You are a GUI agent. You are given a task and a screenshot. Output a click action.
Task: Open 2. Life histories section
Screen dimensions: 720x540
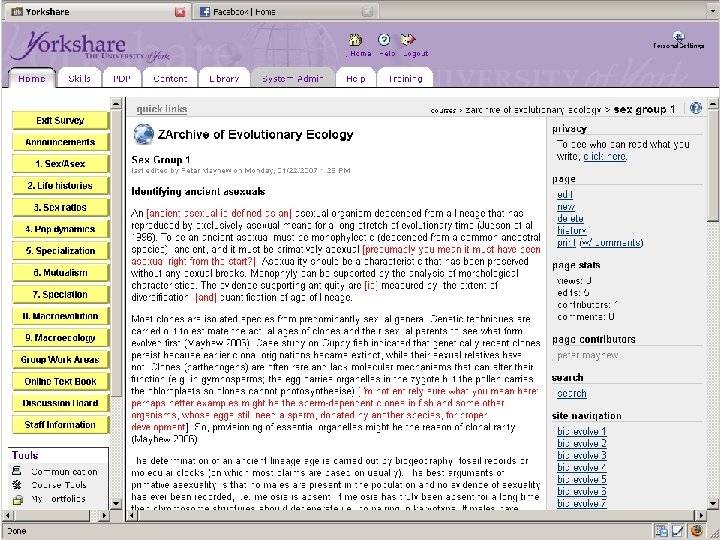click(x=60, y=186)
